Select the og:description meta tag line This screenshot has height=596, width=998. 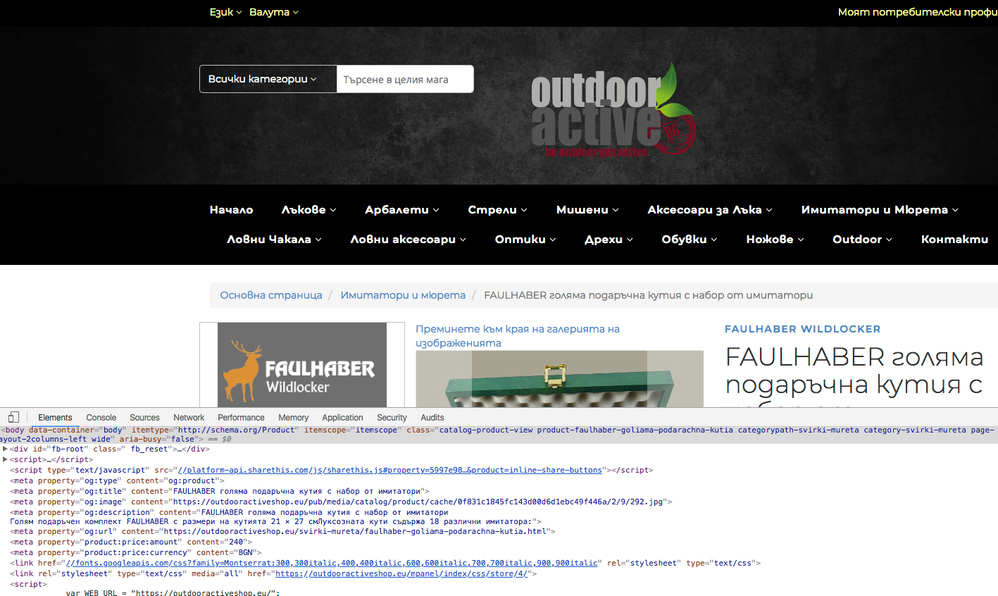click(x=276, y=516)
